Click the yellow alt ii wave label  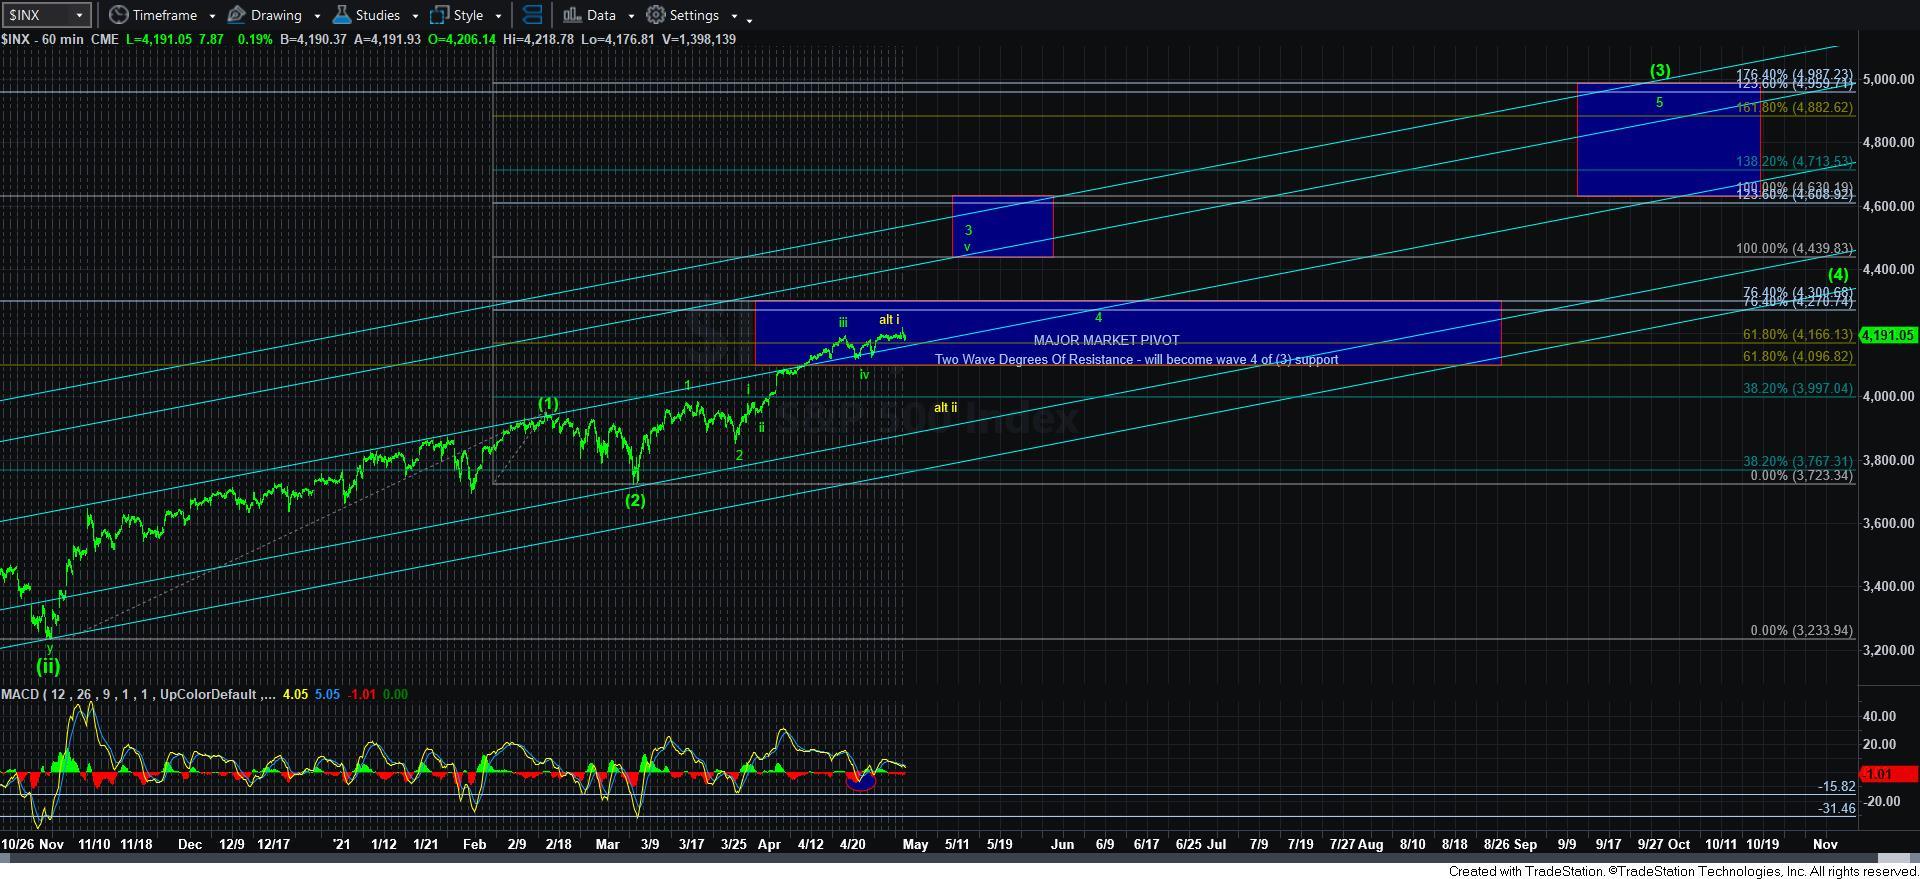click(945, 407)
